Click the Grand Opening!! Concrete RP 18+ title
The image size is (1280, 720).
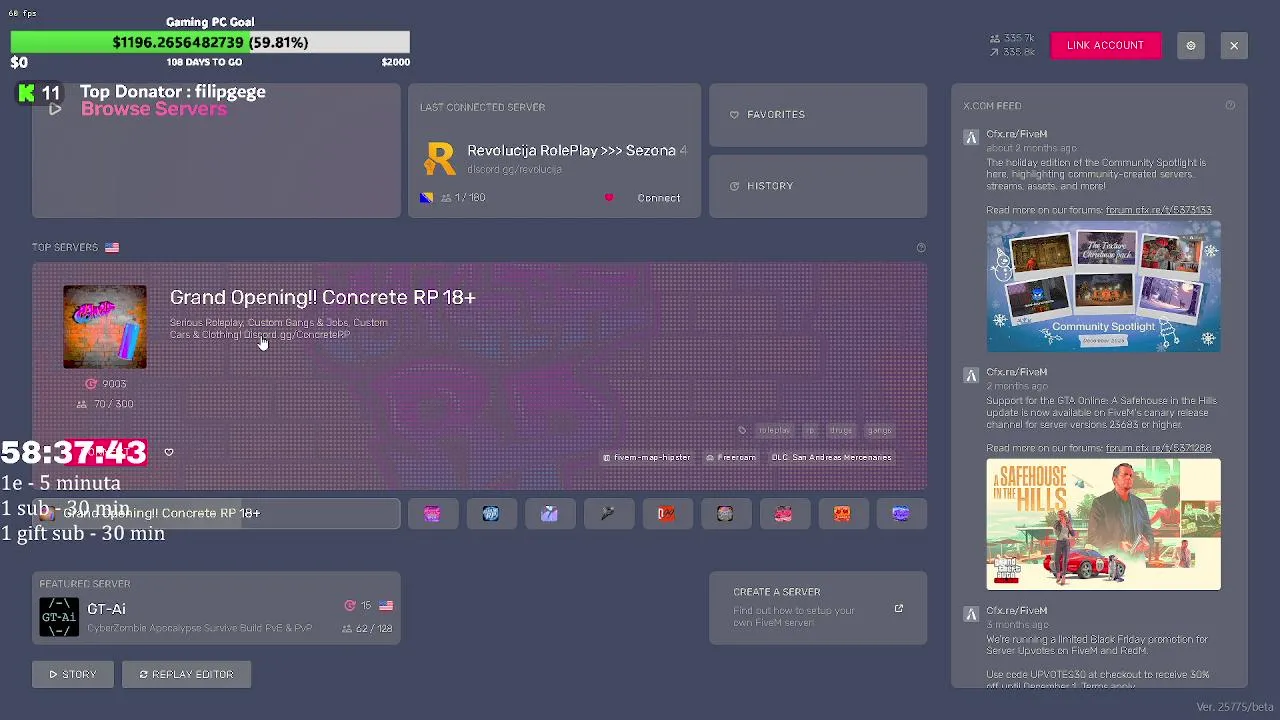click(322, 297)
